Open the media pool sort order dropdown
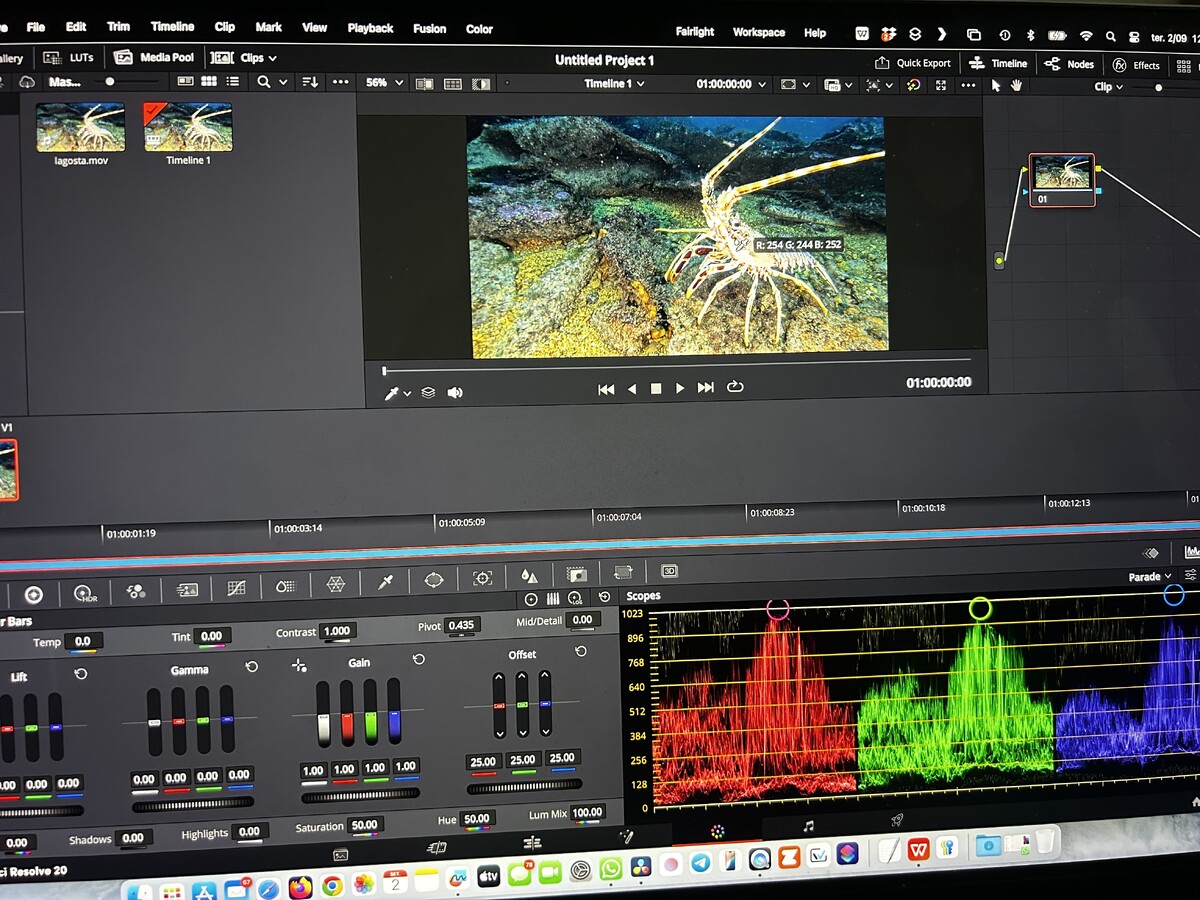 310,82
